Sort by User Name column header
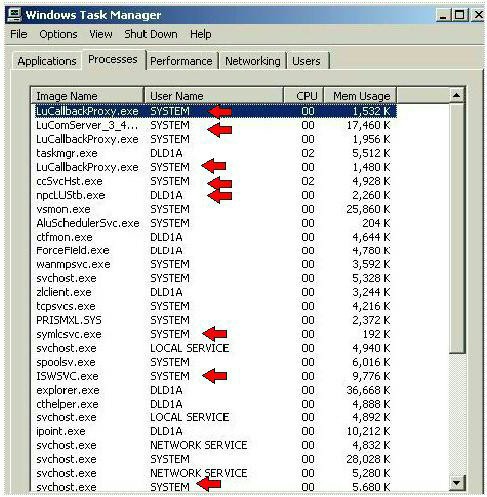The height and width of the screenshot is (497, 487). click(214, 96)
